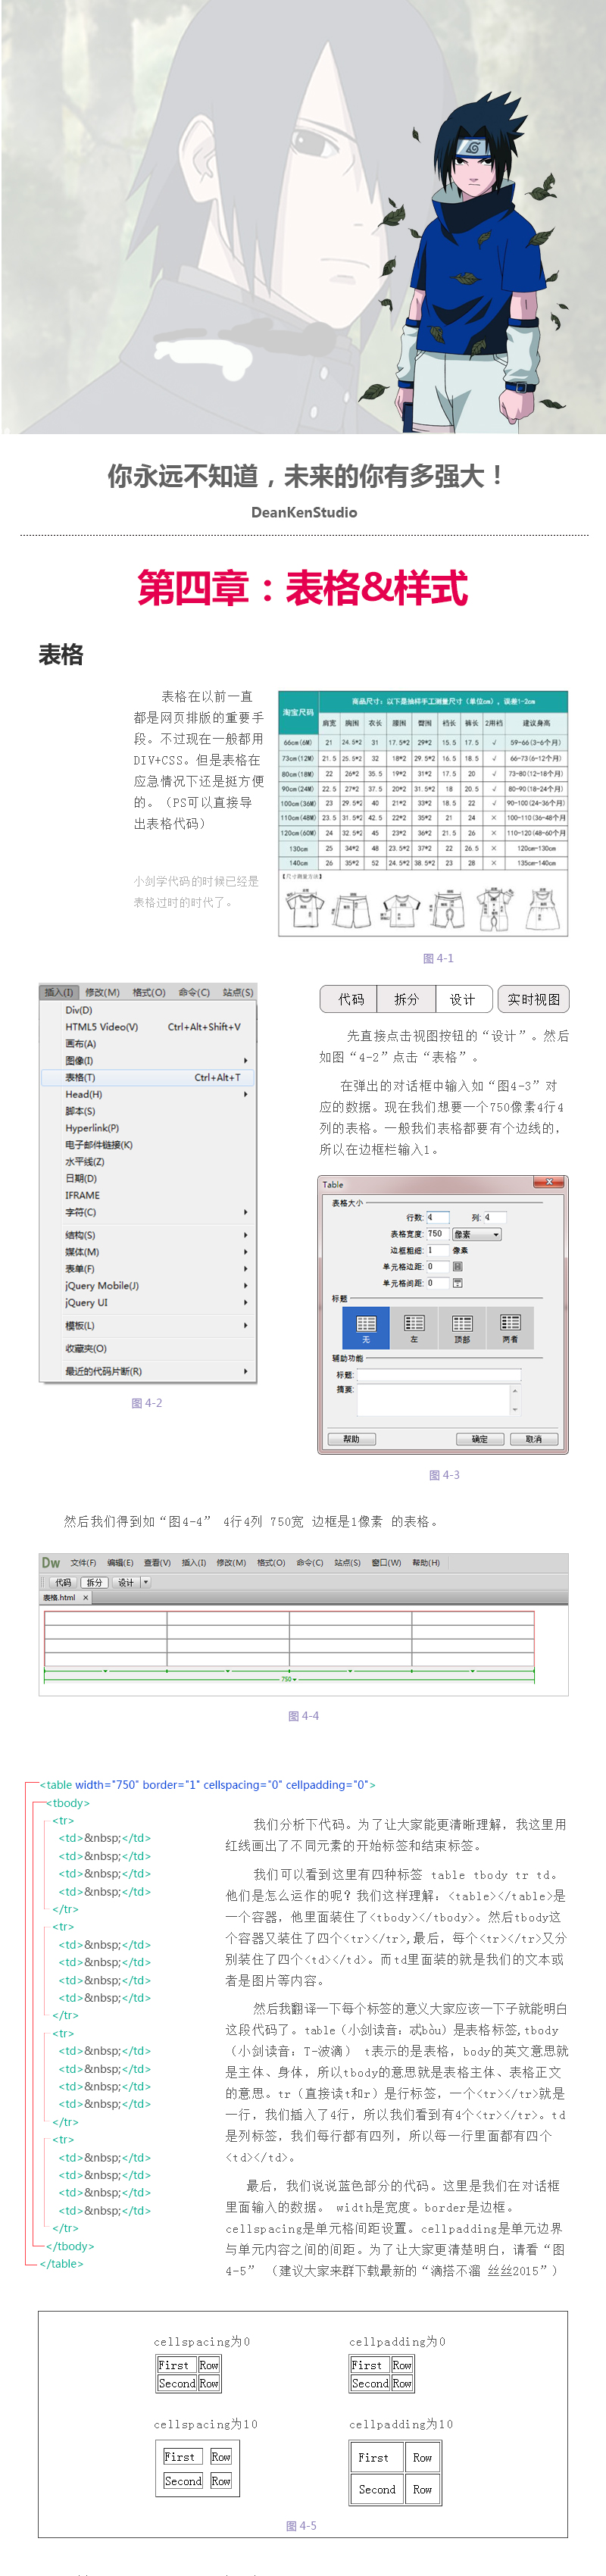Click 帮助 button in the Table dialog

(x=351, y=1439)
